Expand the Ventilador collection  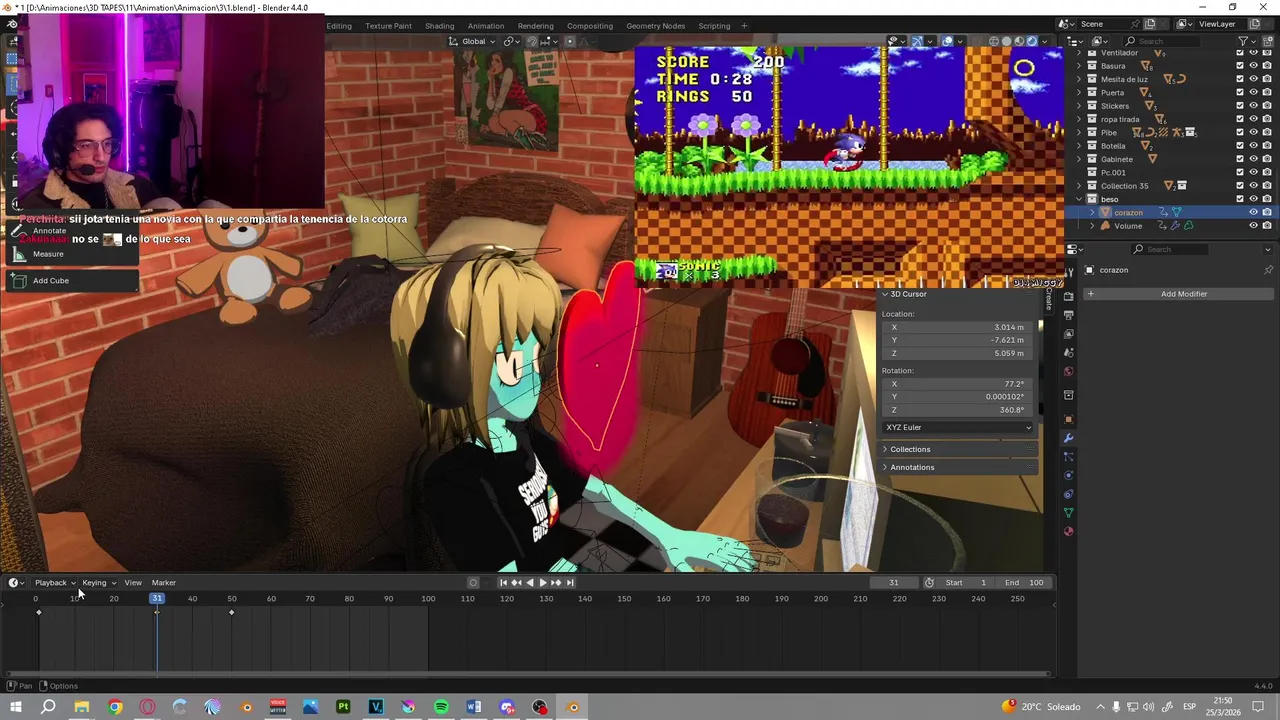click(x=1079, y=52)
